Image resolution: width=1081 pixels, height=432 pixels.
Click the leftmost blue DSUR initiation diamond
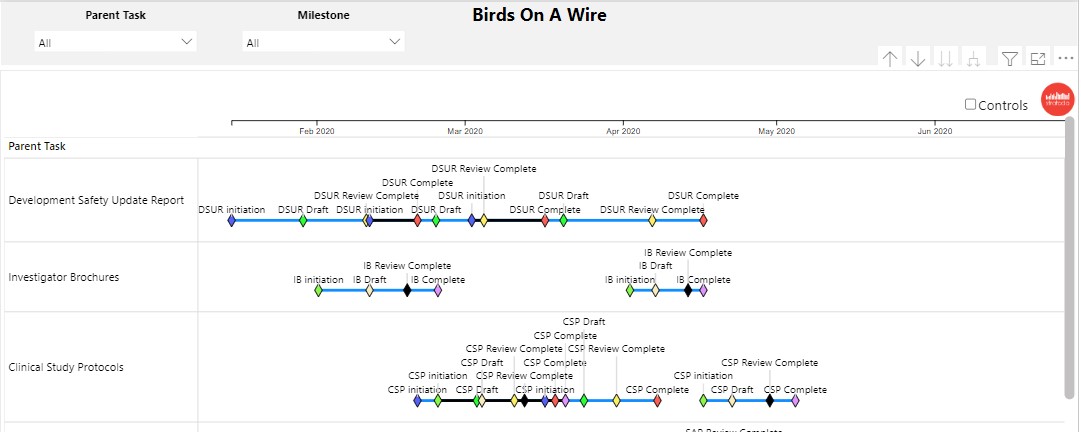tap(231, 220)
